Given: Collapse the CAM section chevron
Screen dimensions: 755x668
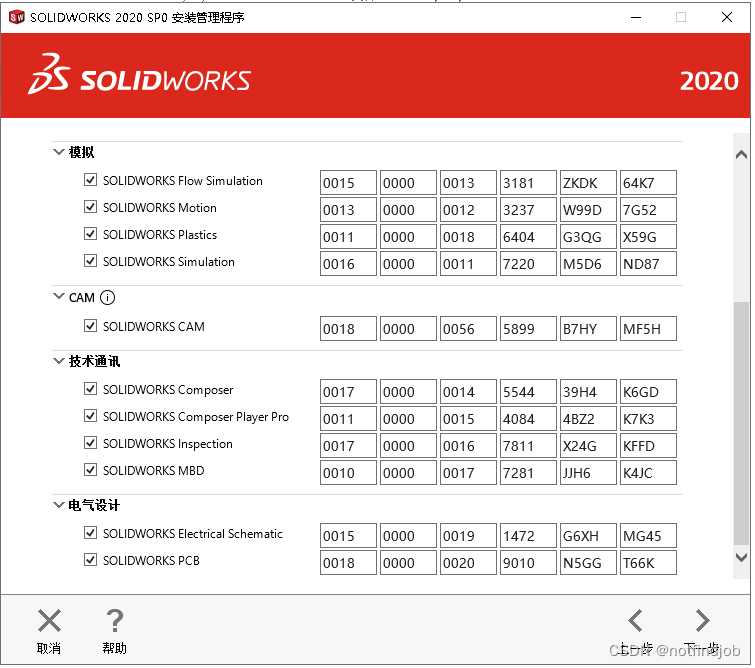Looking at the screenshot, I should [x=58, y=297].
